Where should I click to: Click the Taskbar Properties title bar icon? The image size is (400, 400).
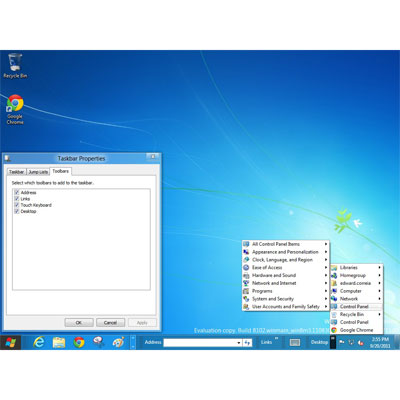click(x=8, y=158)
